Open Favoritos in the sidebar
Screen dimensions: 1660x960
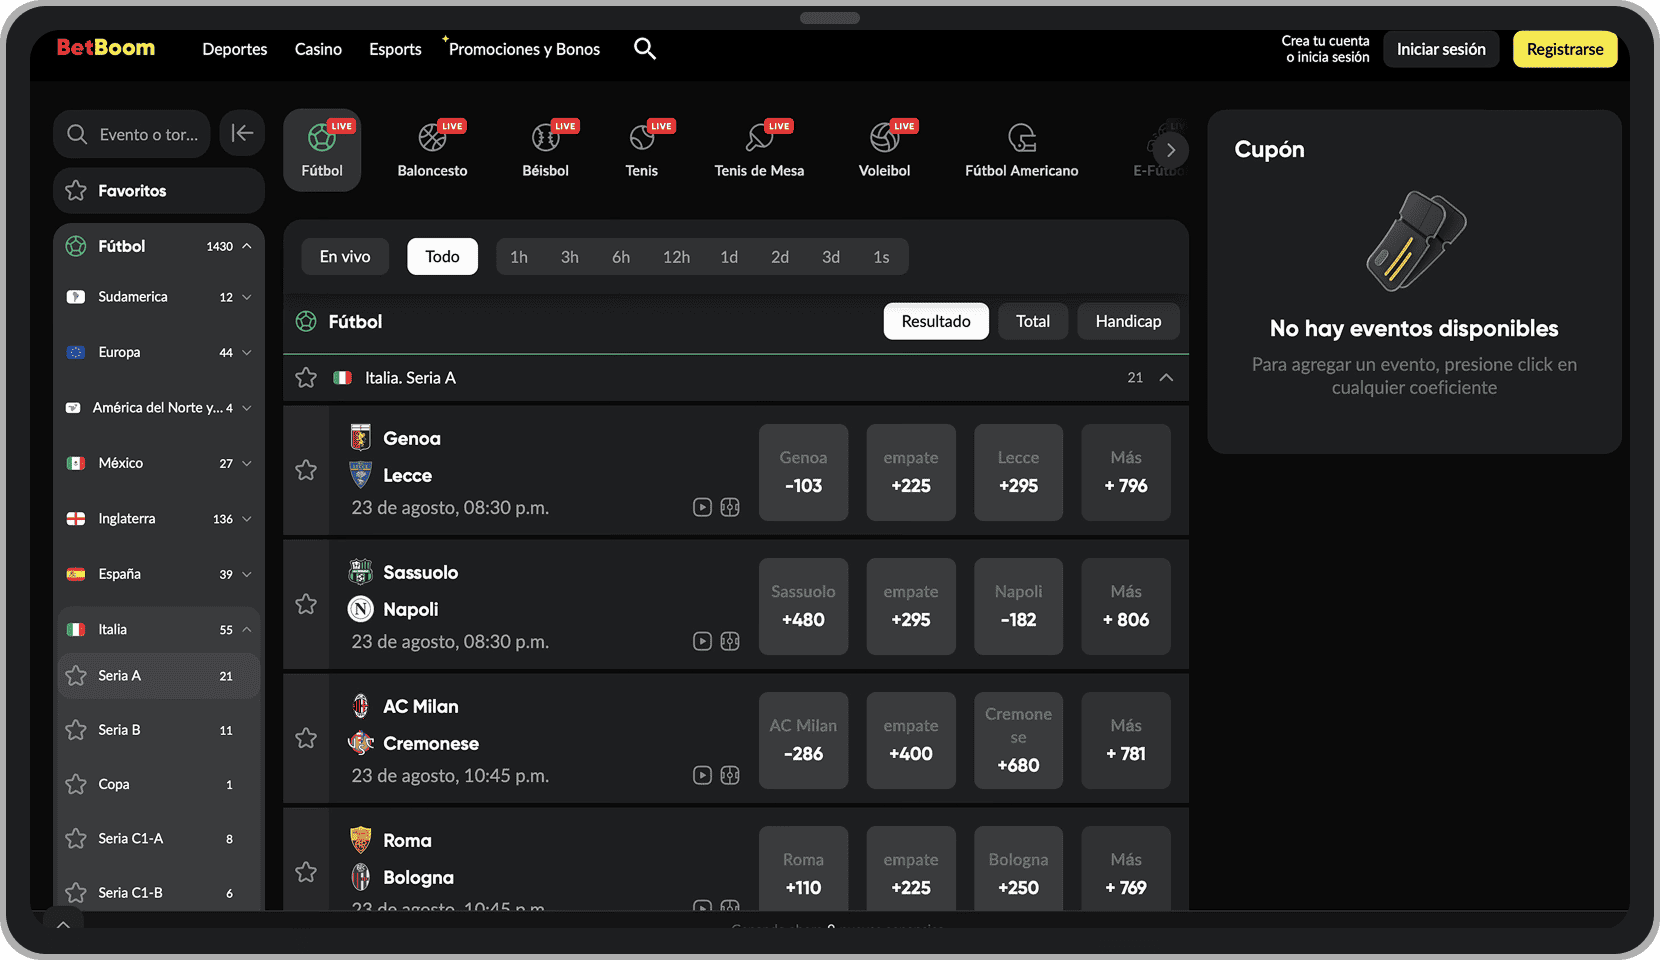coord(159,190)
